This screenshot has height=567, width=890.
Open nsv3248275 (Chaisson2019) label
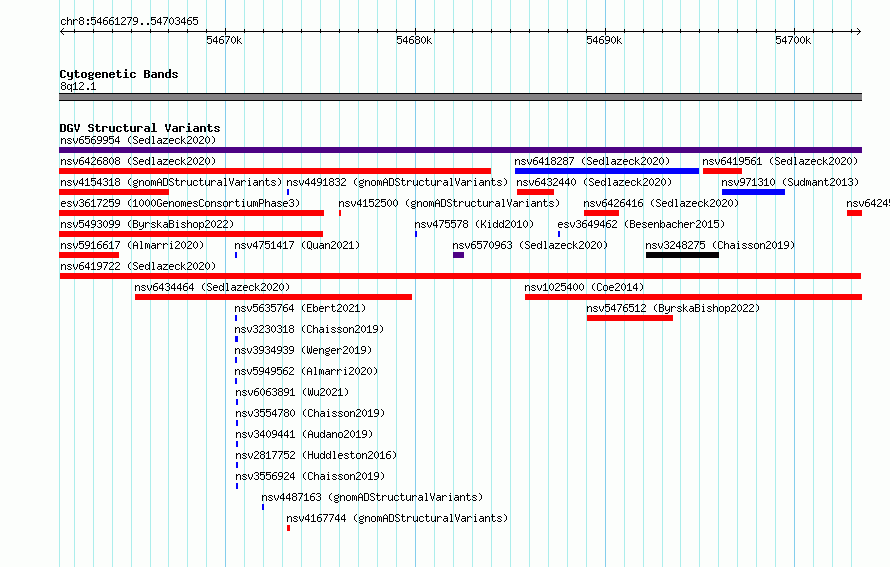click(x=720, y=245)
